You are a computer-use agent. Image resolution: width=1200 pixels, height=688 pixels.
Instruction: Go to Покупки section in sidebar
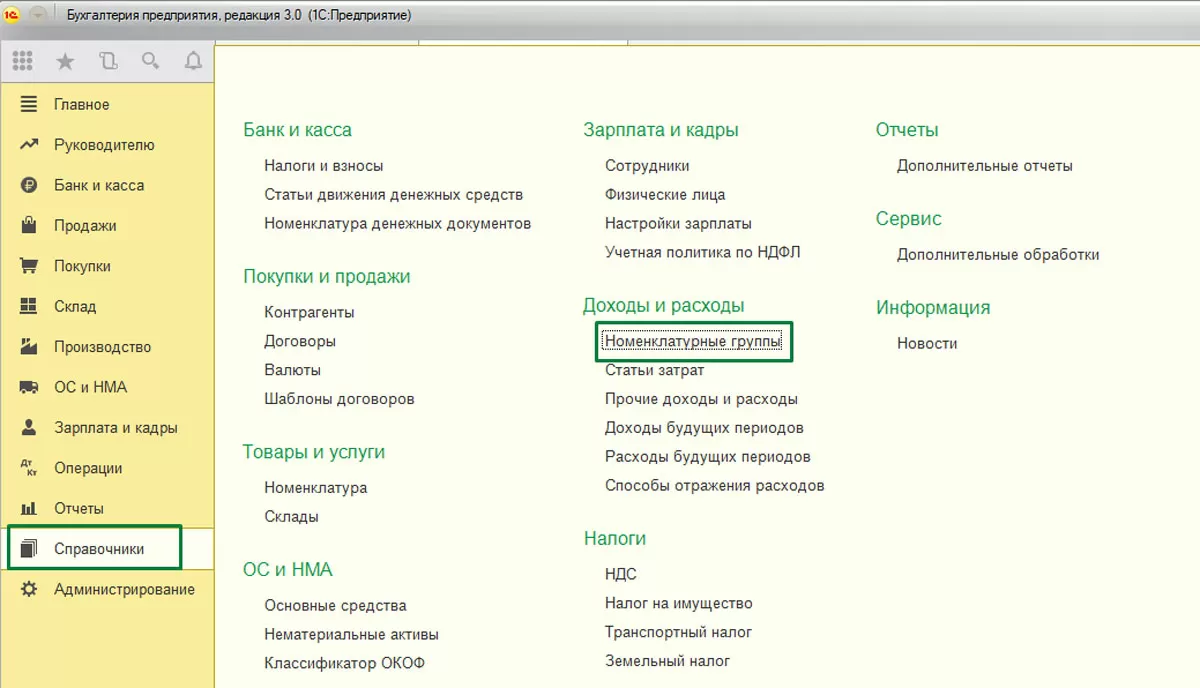(x=82, y=266)
